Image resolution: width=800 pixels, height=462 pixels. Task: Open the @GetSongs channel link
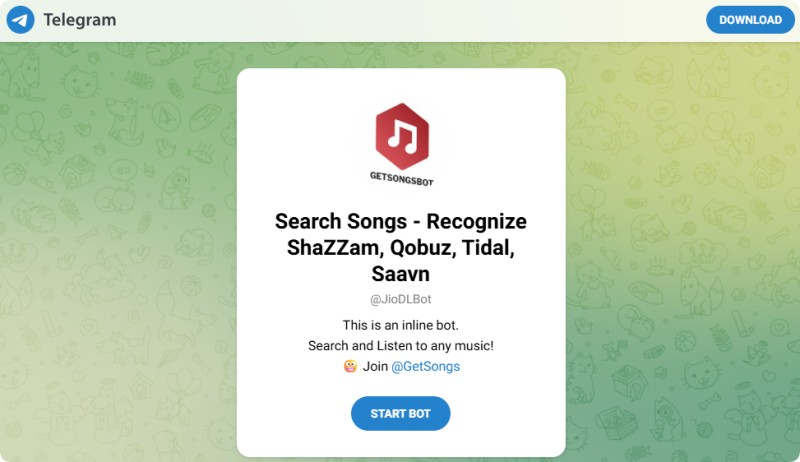click(426, 366)
